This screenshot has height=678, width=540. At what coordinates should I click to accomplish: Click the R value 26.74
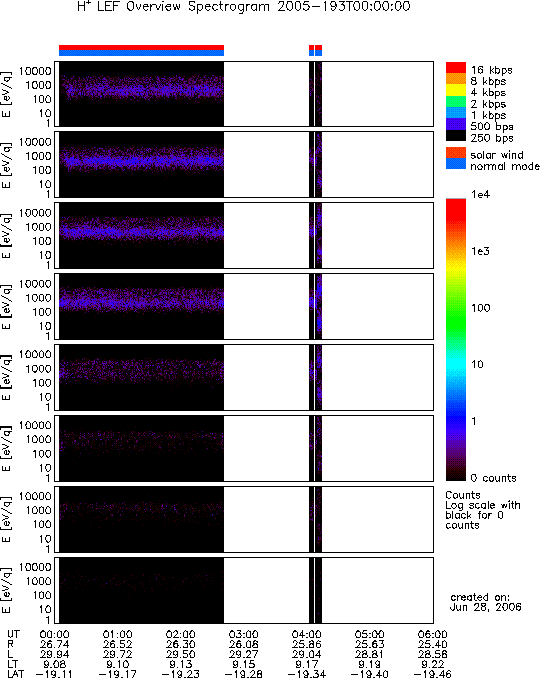pos(54,644)
